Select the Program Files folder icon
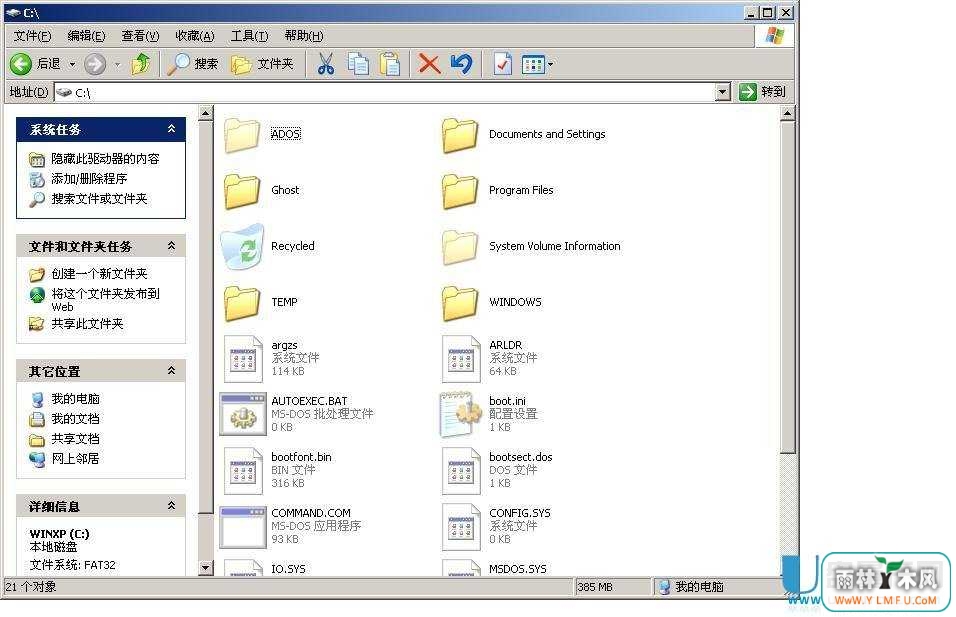Screen dimensions: 956x617 click(460, 191)
